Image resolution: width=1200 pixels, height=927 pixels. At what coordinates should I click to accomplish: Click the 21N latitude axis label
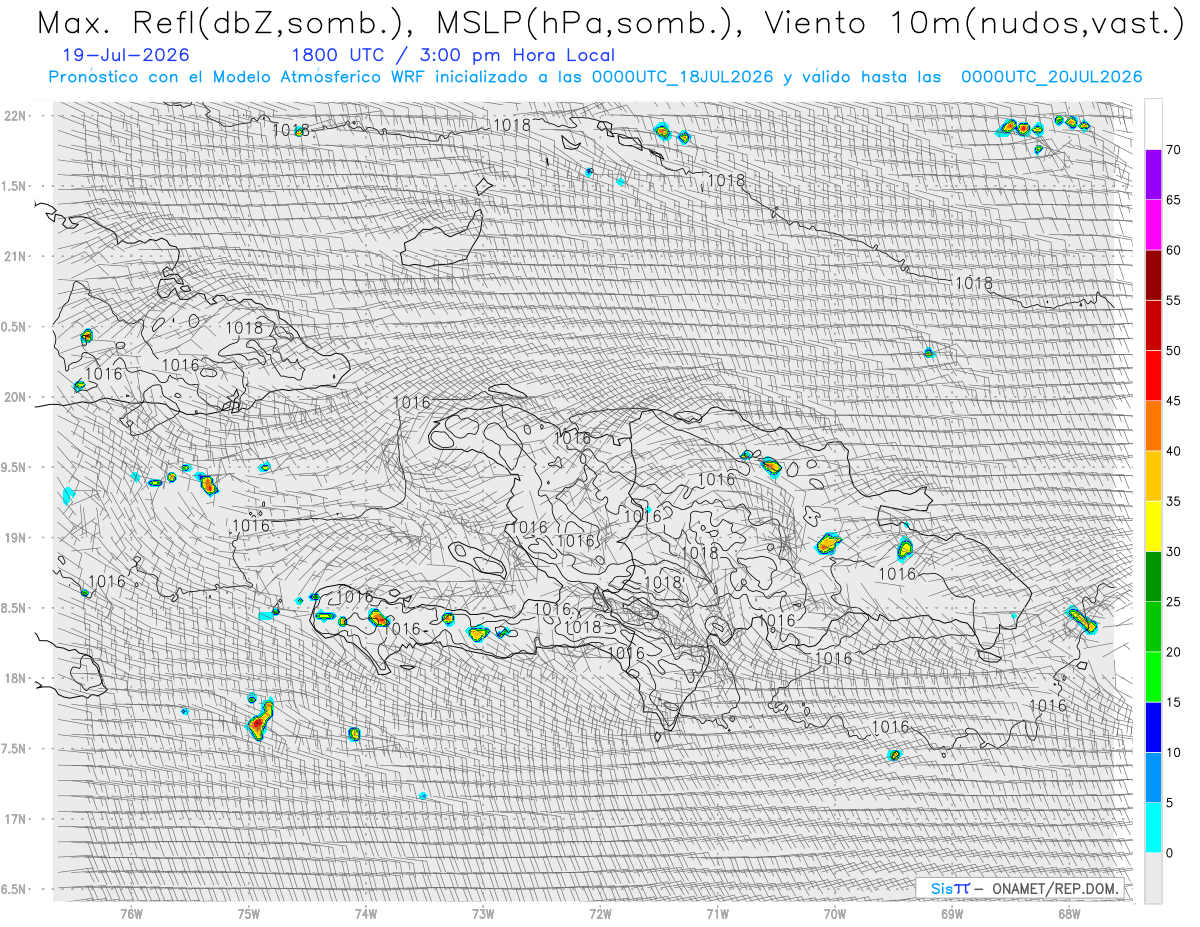15,256
